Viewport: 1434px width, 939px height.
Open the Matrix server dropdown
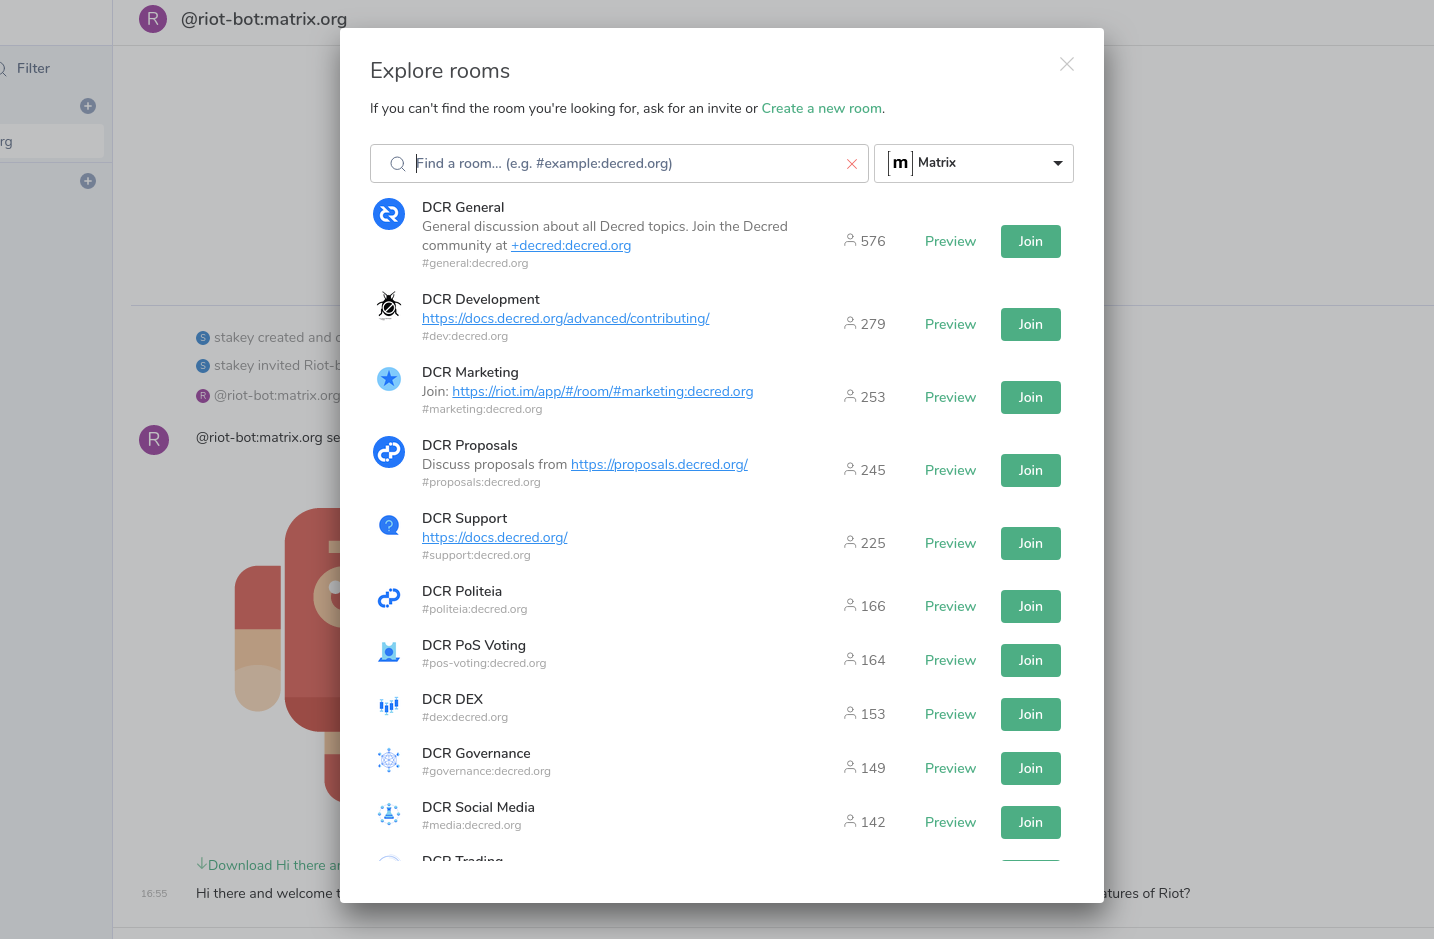[974, 163]
